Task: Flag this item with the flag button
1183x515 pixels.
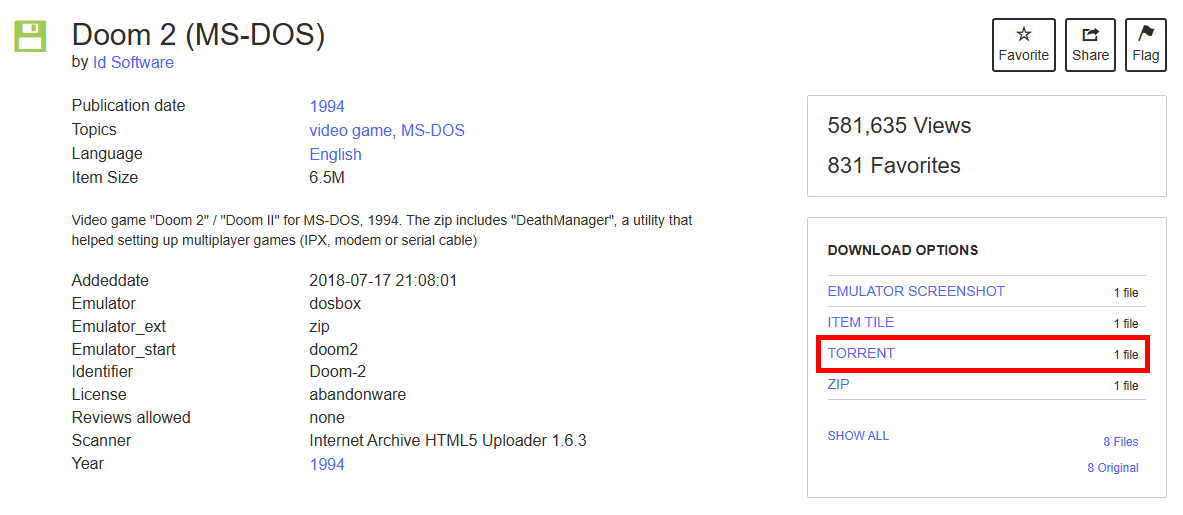Action: (1145, 45)
